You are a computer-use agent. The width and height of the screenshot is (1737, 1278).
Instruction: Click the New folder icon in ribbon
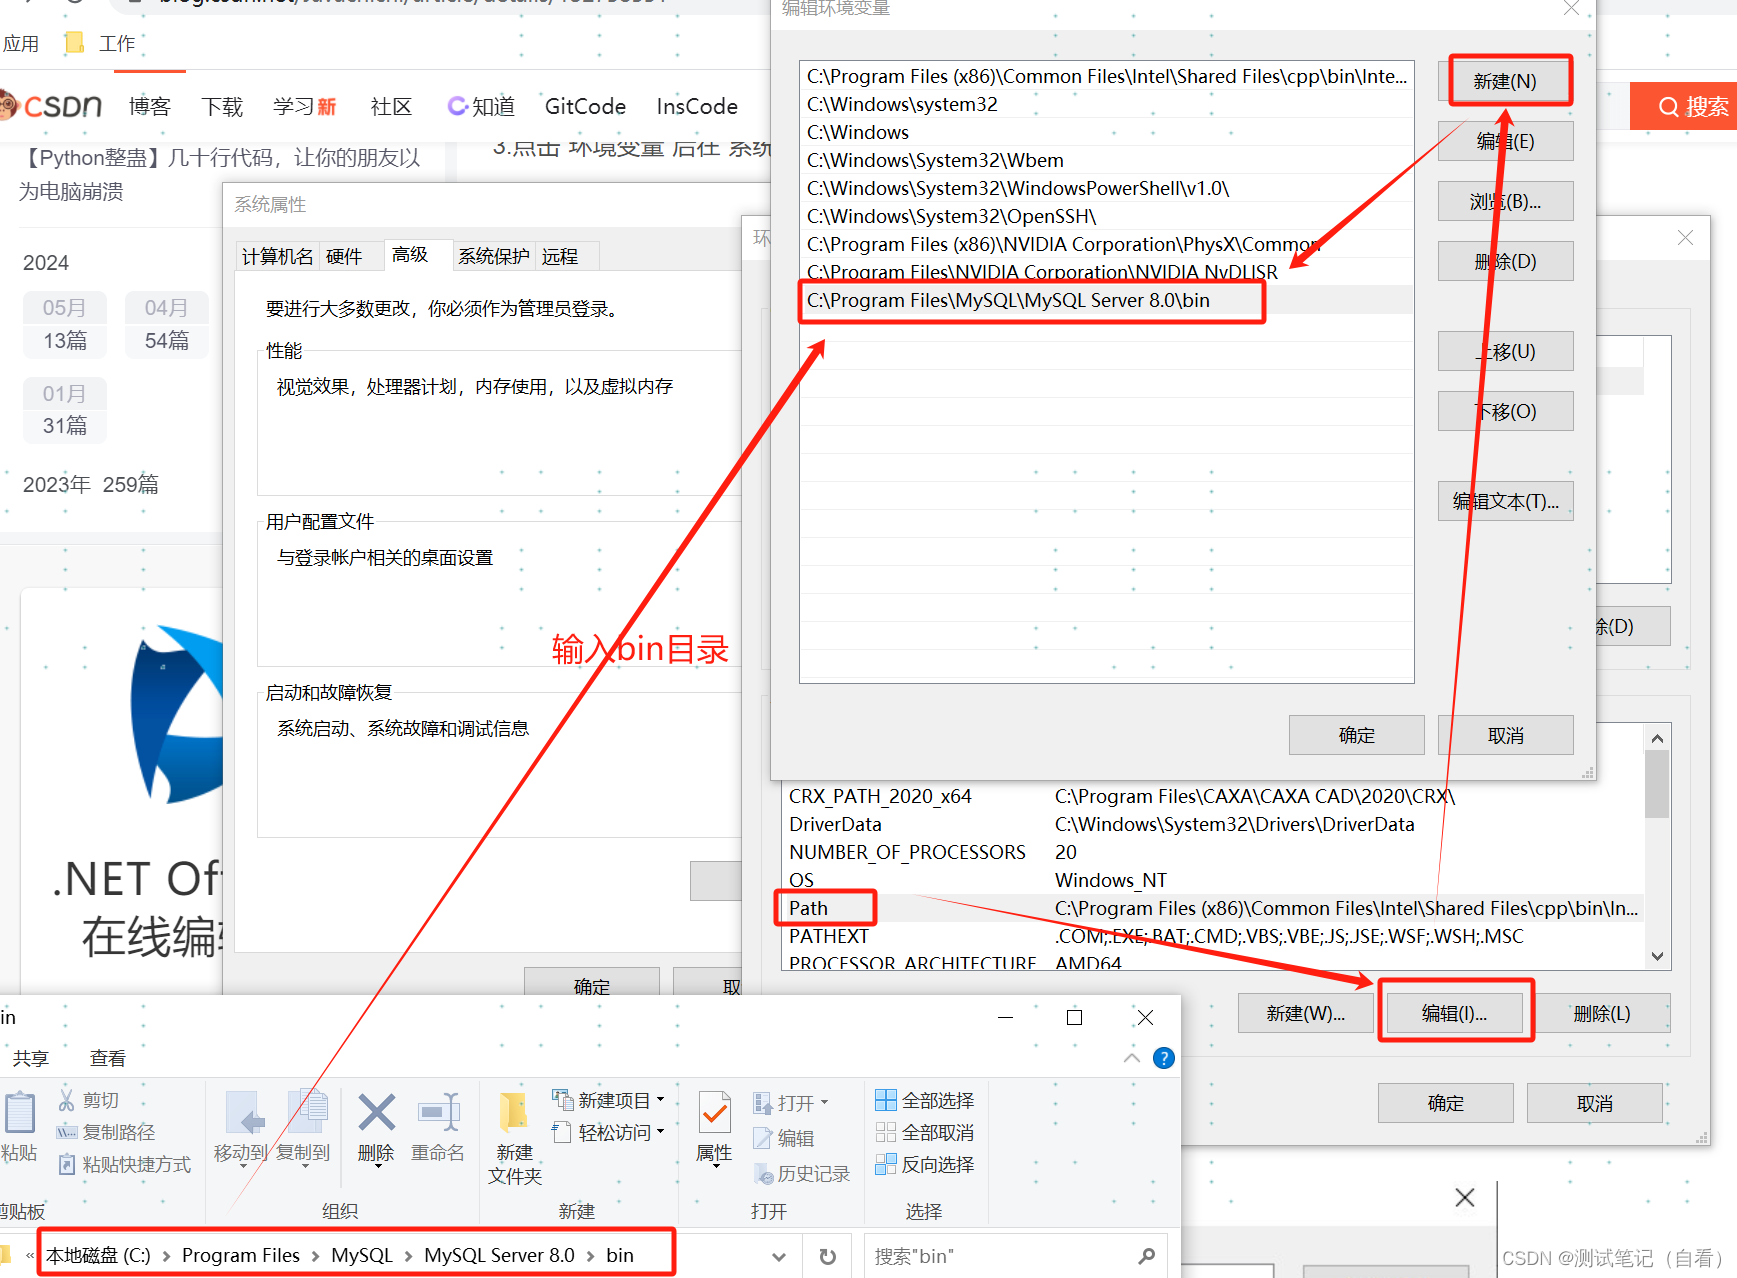pos(514,1113)
